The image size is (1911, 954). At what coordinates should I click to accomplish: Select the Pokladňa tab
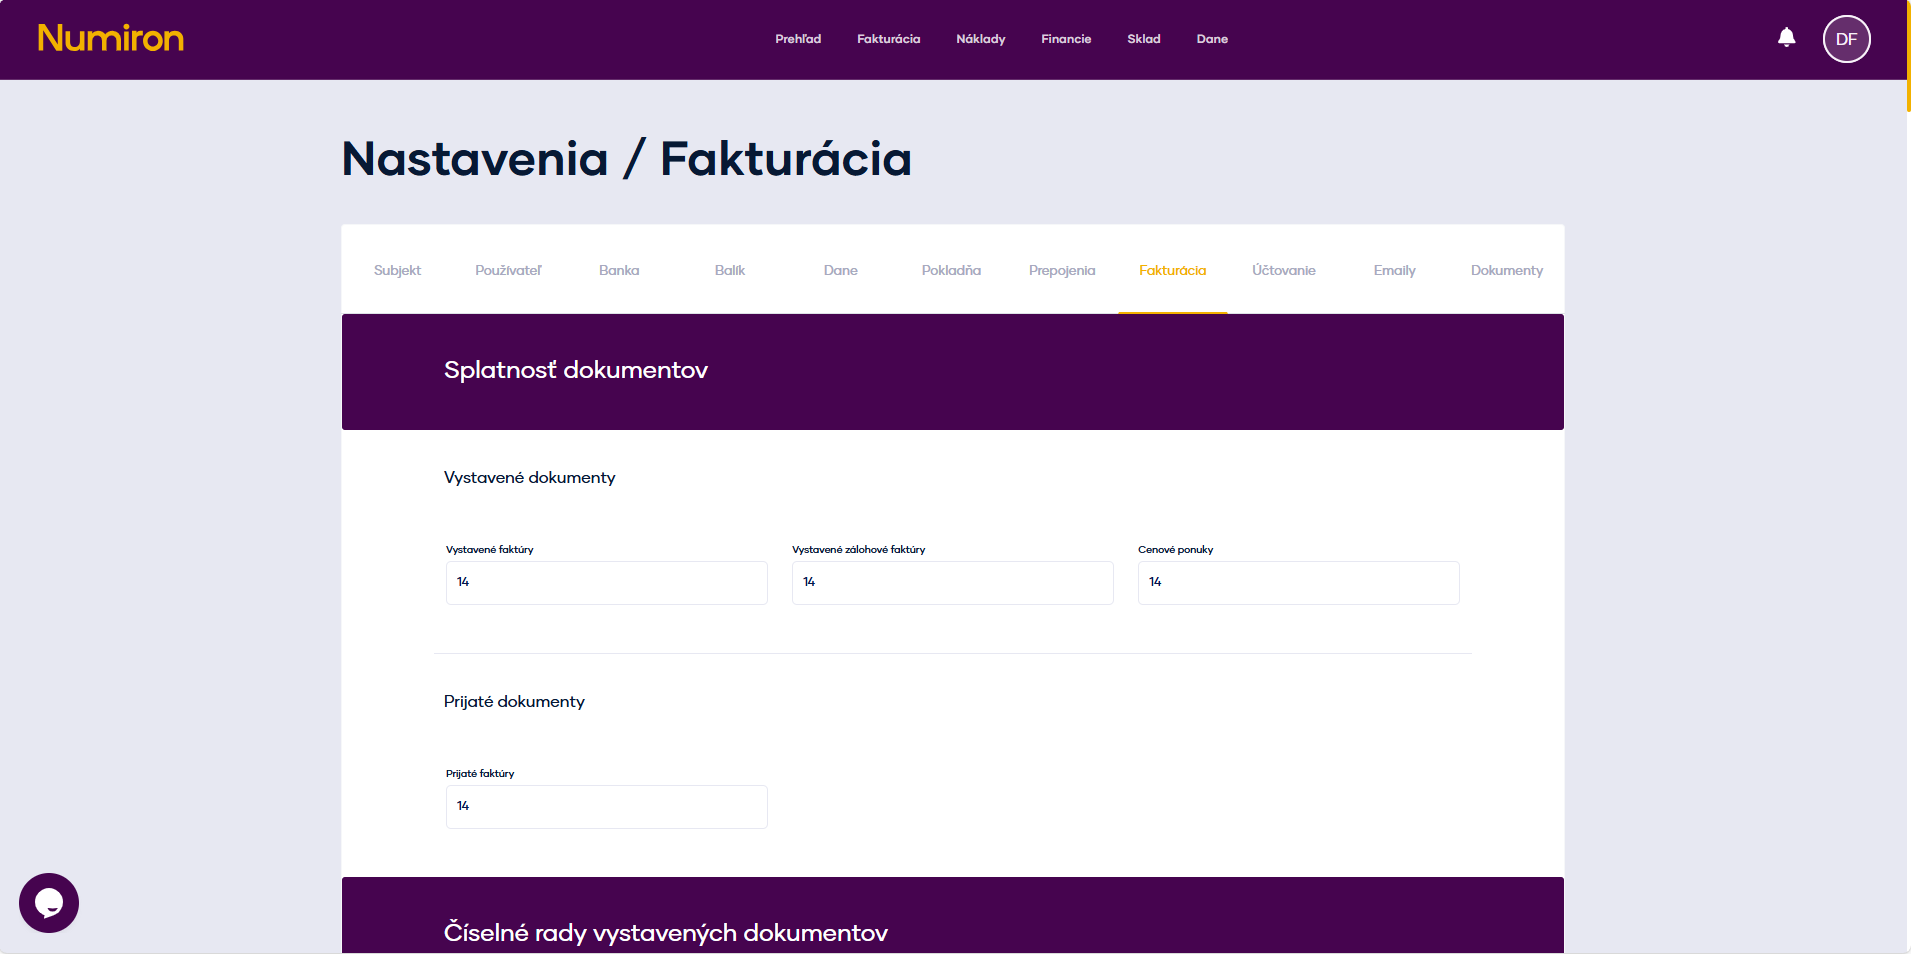pyautogui.click(x=951, y=270)
